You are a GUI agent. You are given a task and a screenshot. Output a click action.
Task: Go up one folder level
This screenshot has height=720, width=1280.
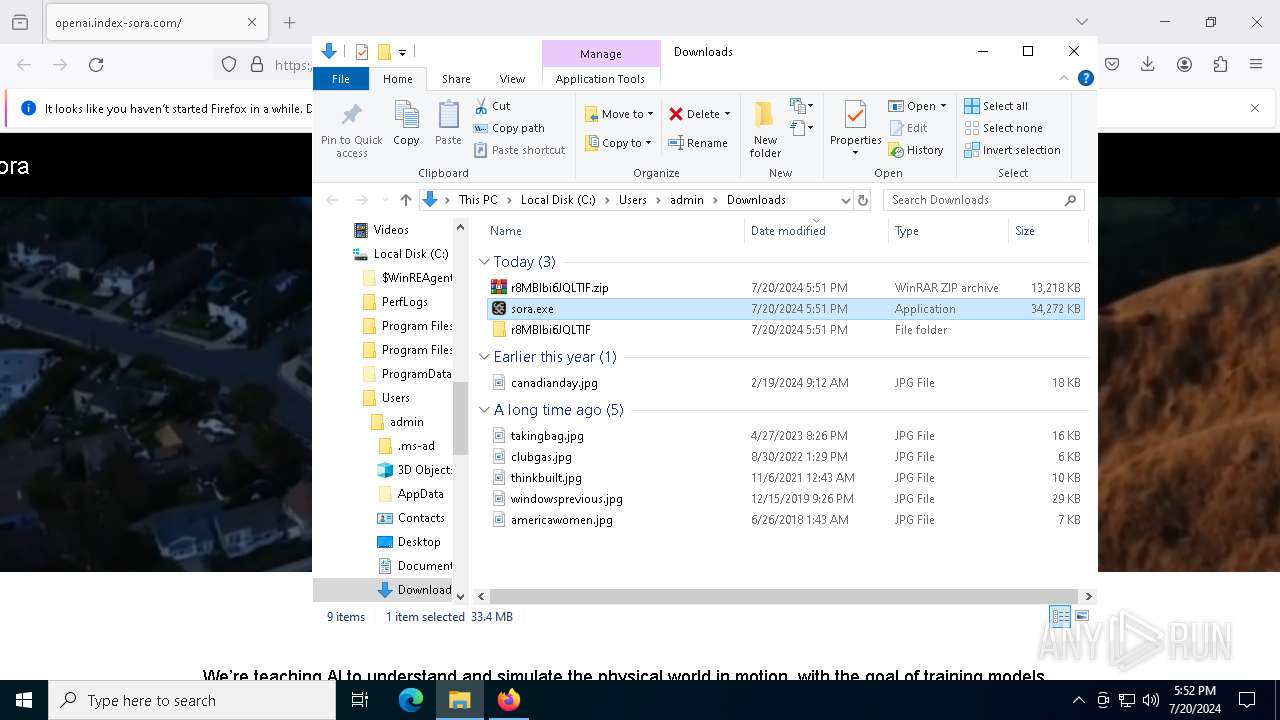pyautogui.click(x=405, y=200)
